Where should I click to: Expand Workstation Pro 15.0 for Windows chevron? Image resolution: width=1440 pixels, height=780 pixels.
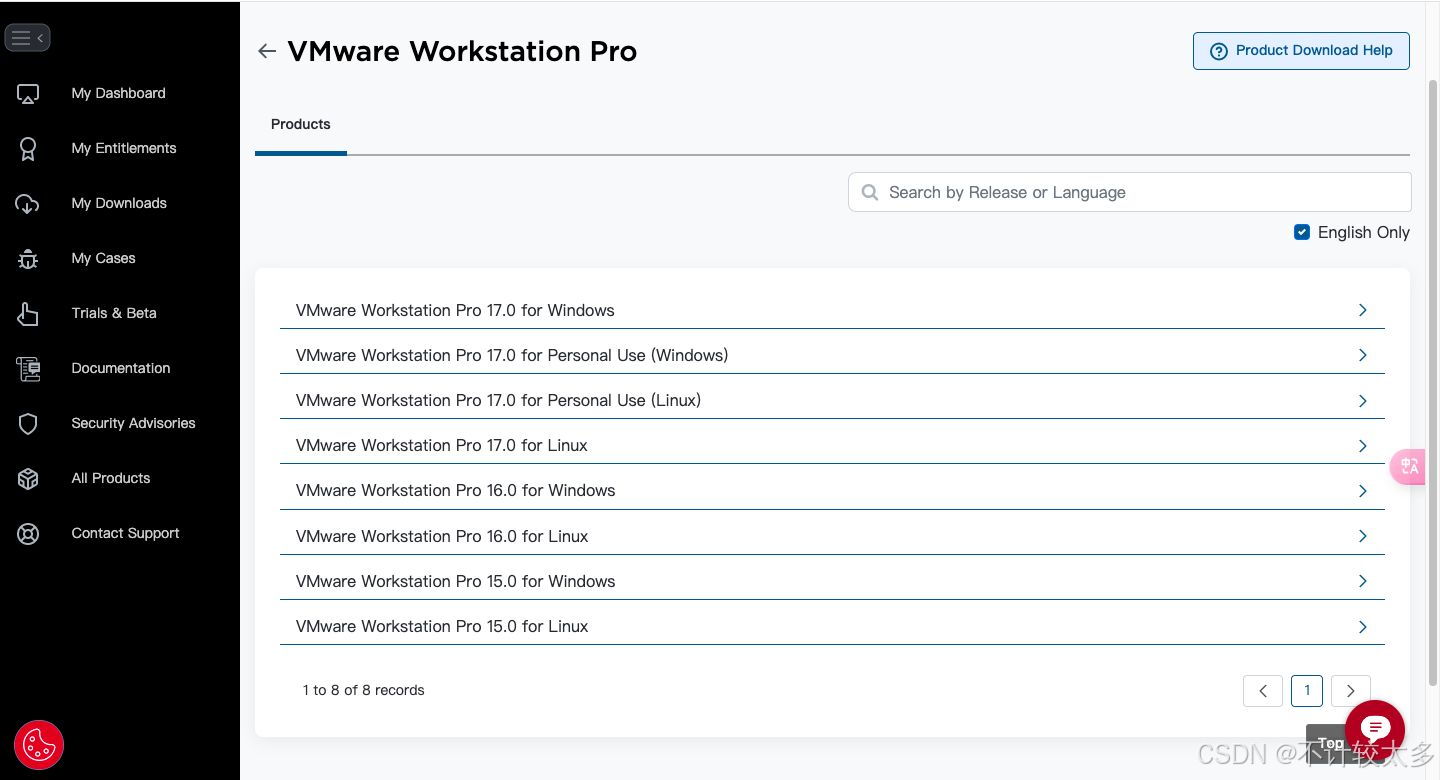pos(1362,581)
